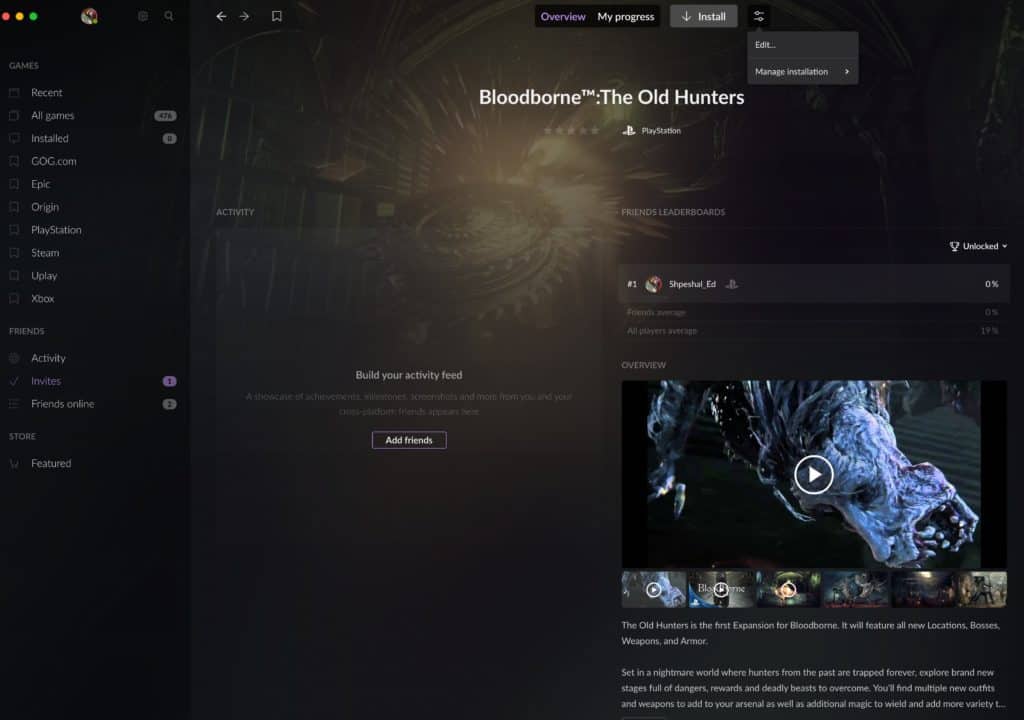
Task: Go back with the left arrow
Action: coord(221,16)
